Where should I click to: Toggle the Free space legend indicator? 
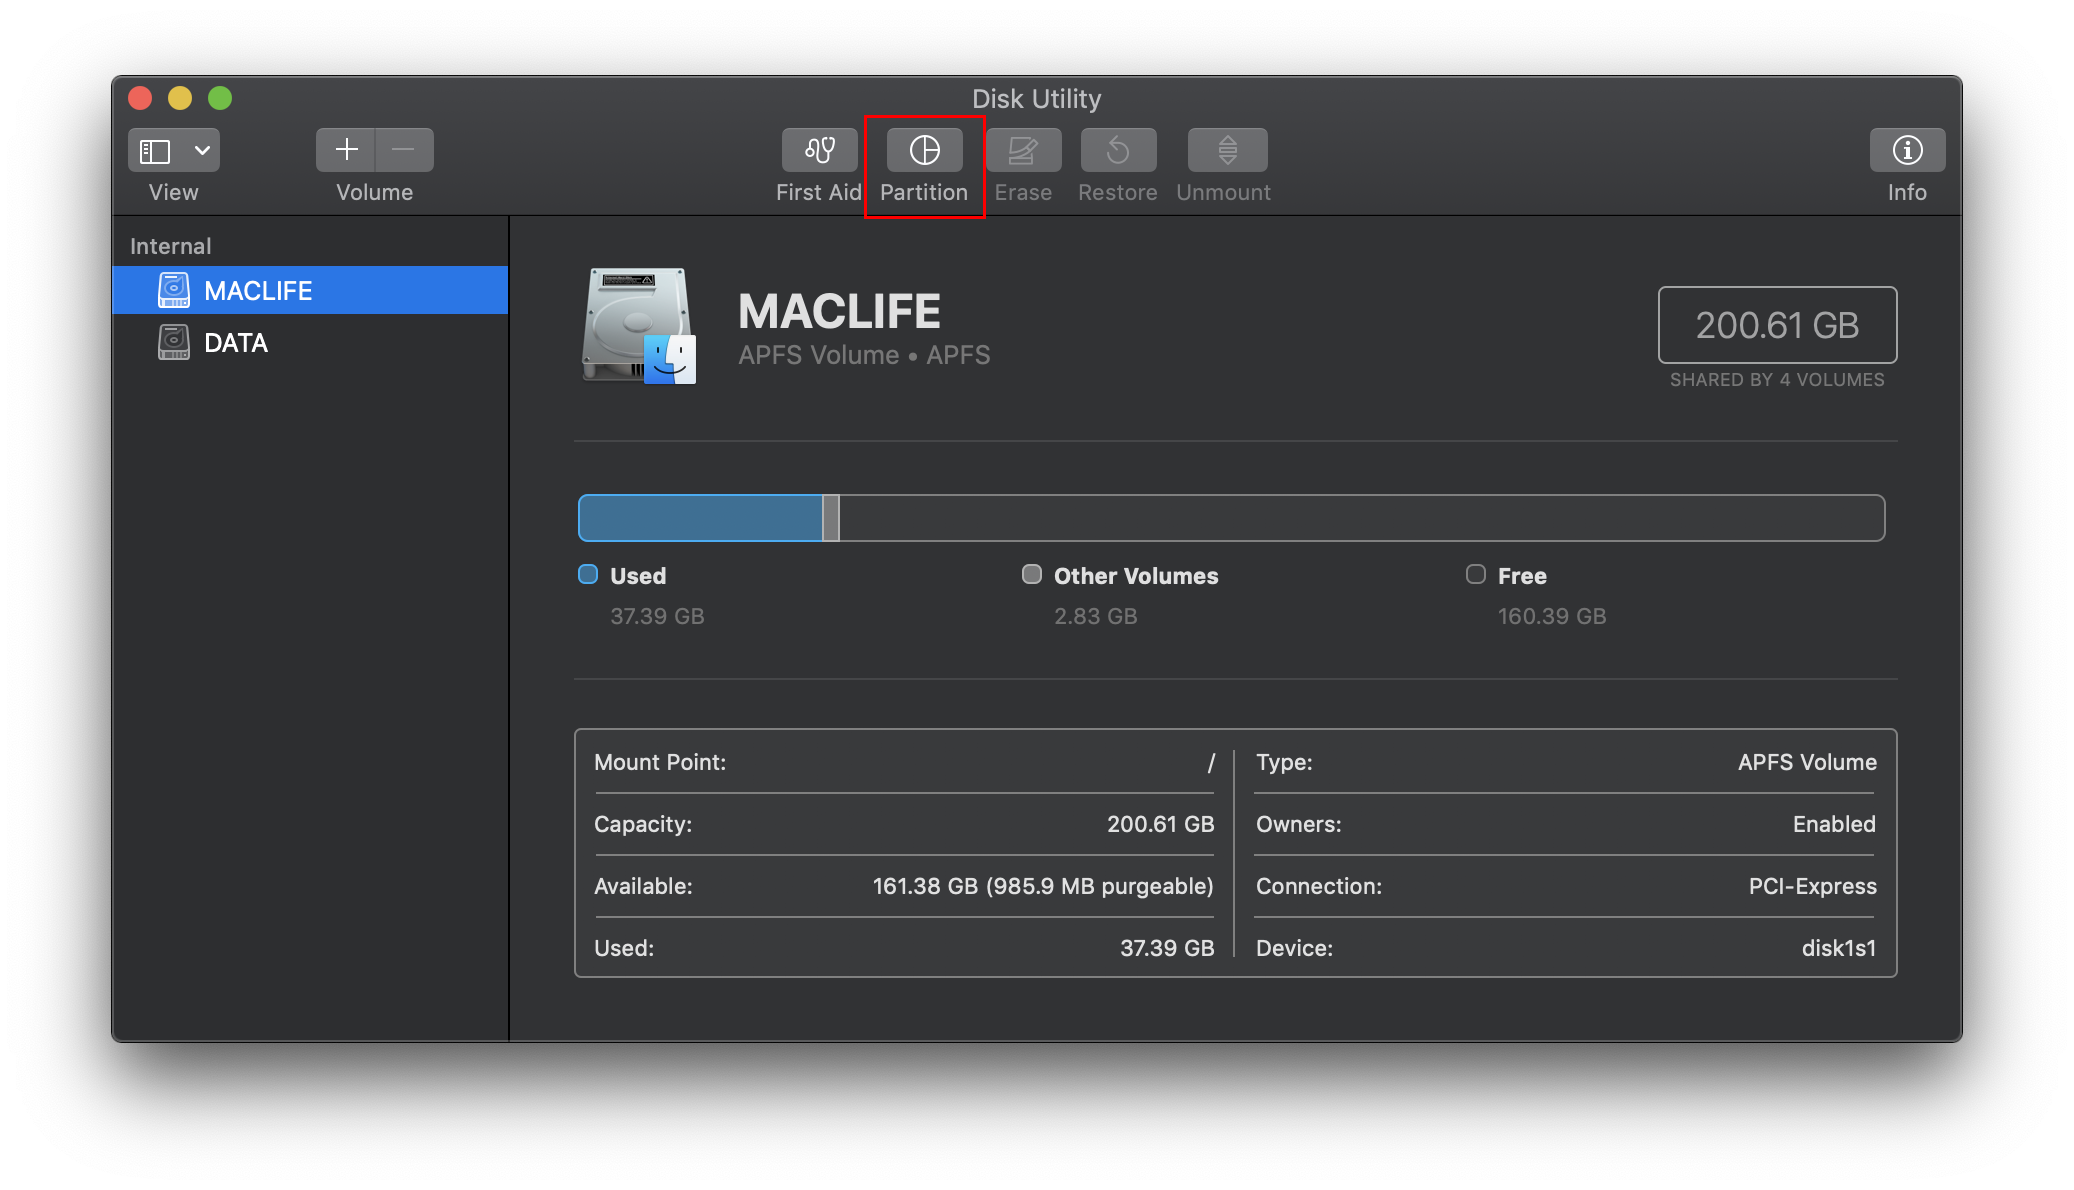point(1475,574)
